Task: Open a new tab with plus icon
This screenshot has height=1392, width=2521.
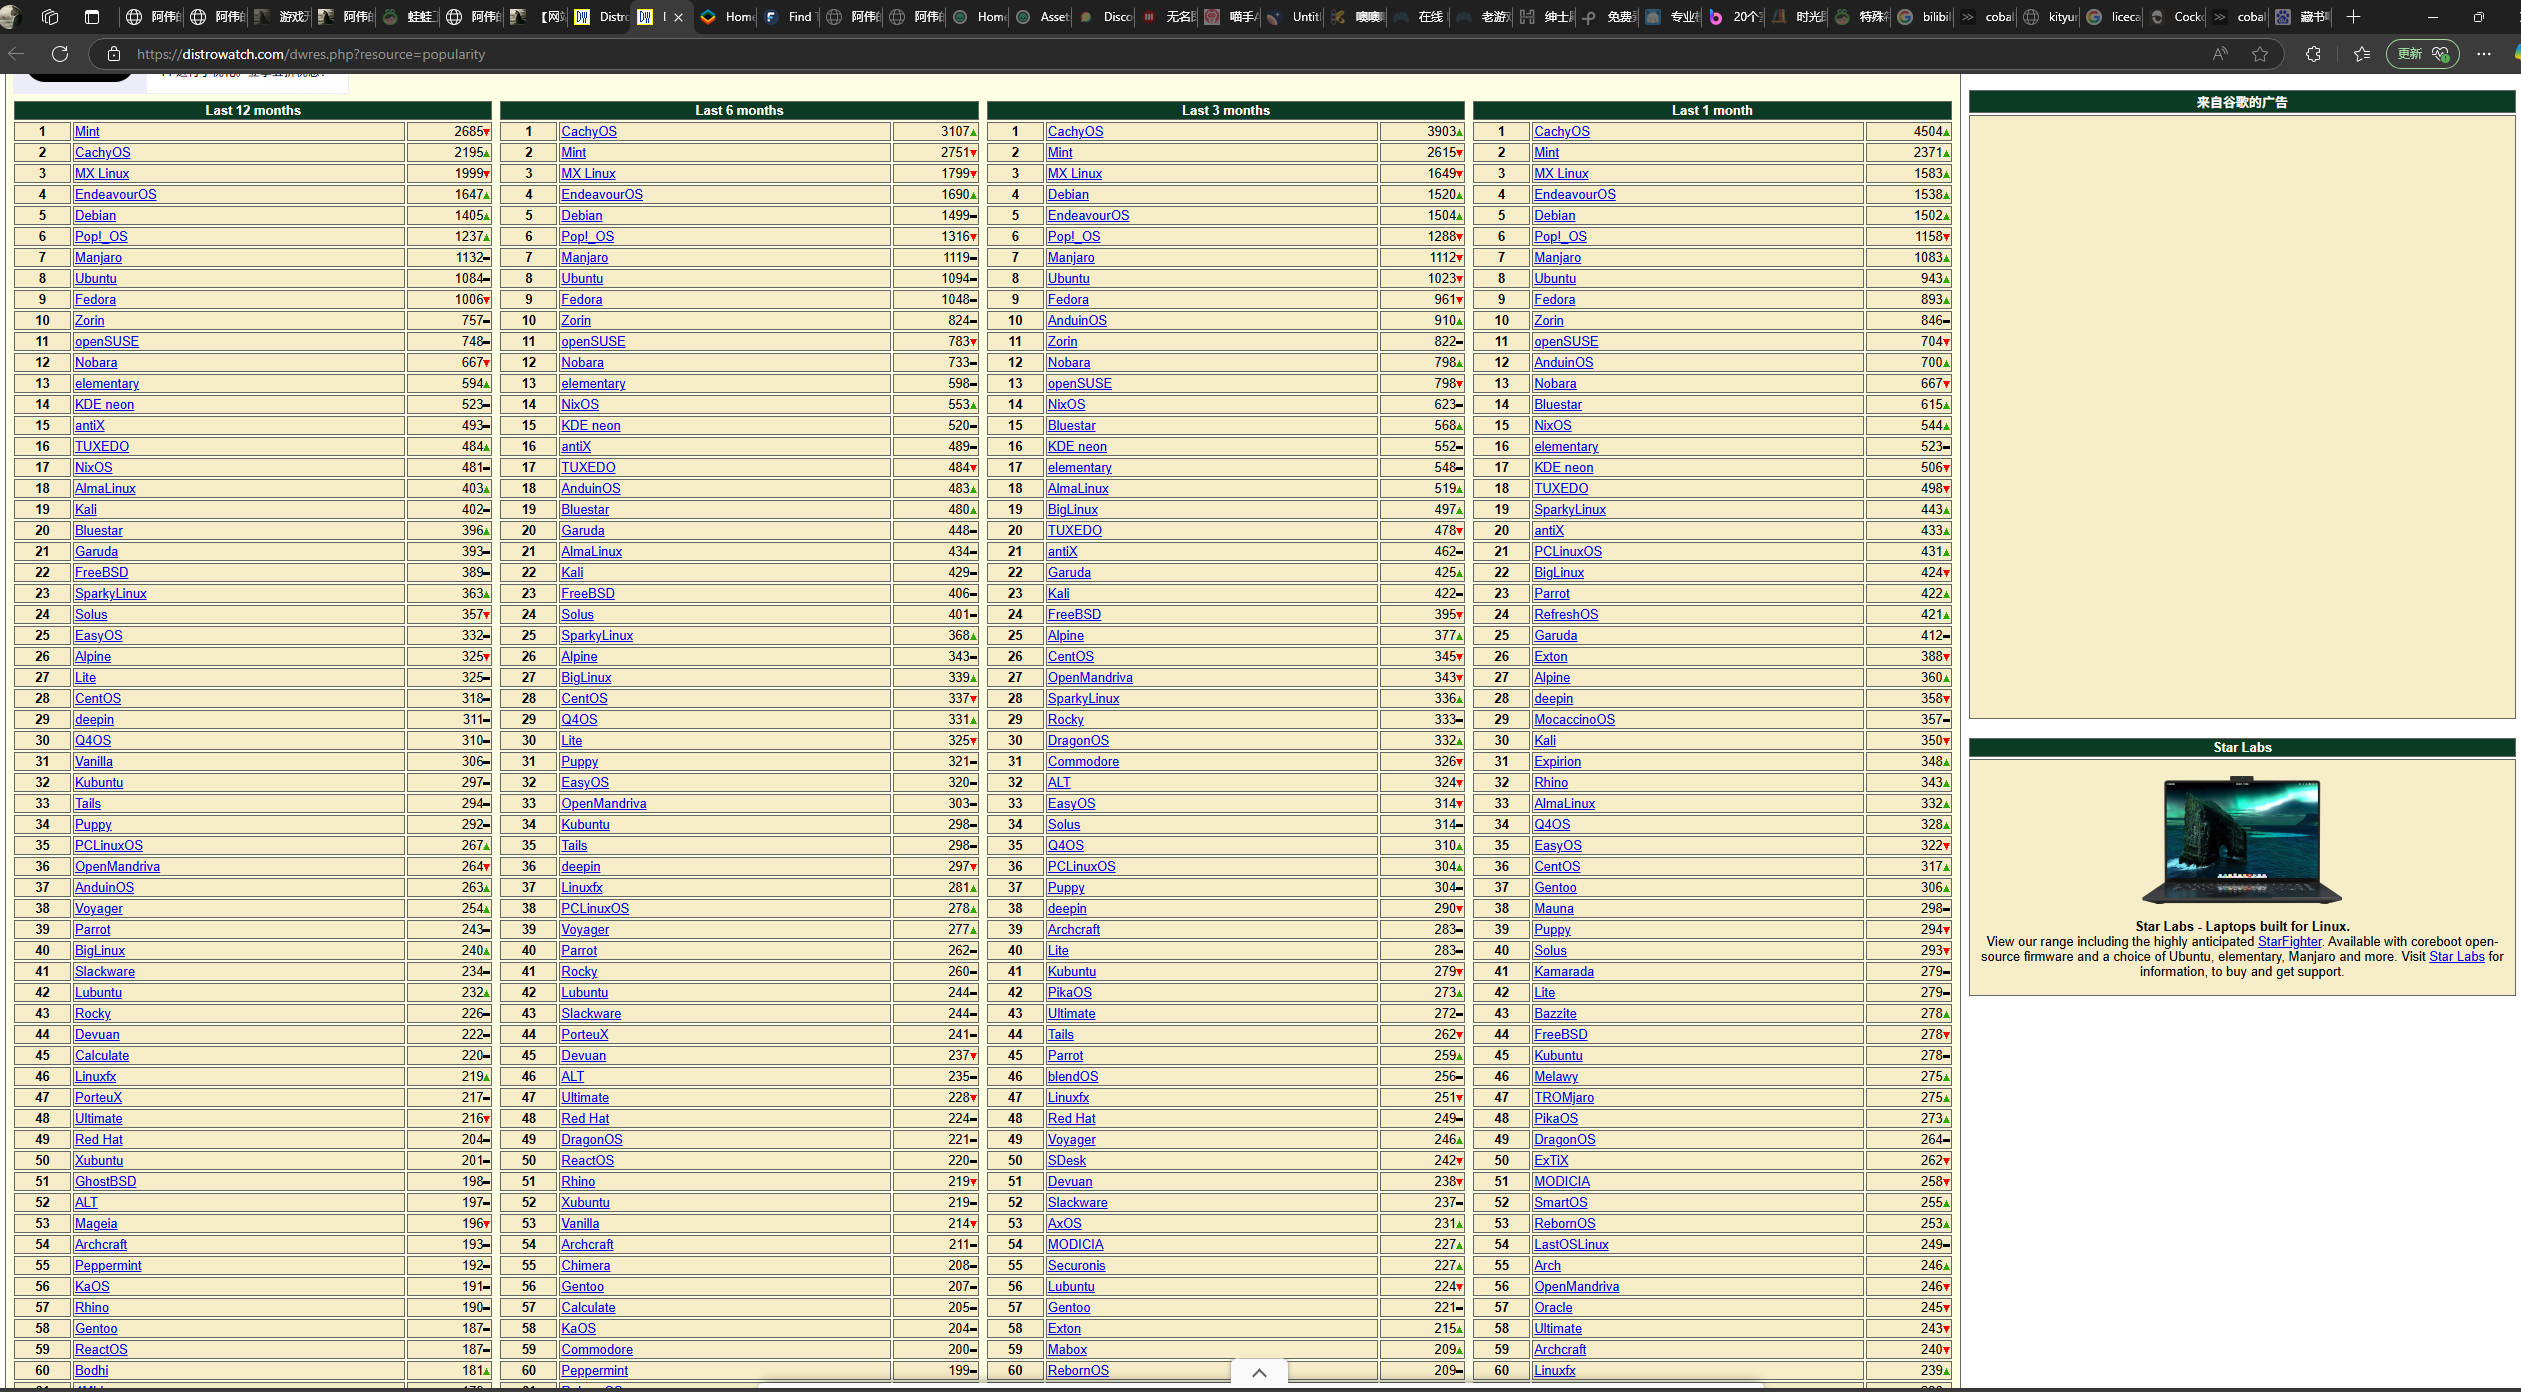Action: (x=2354, y=17)
